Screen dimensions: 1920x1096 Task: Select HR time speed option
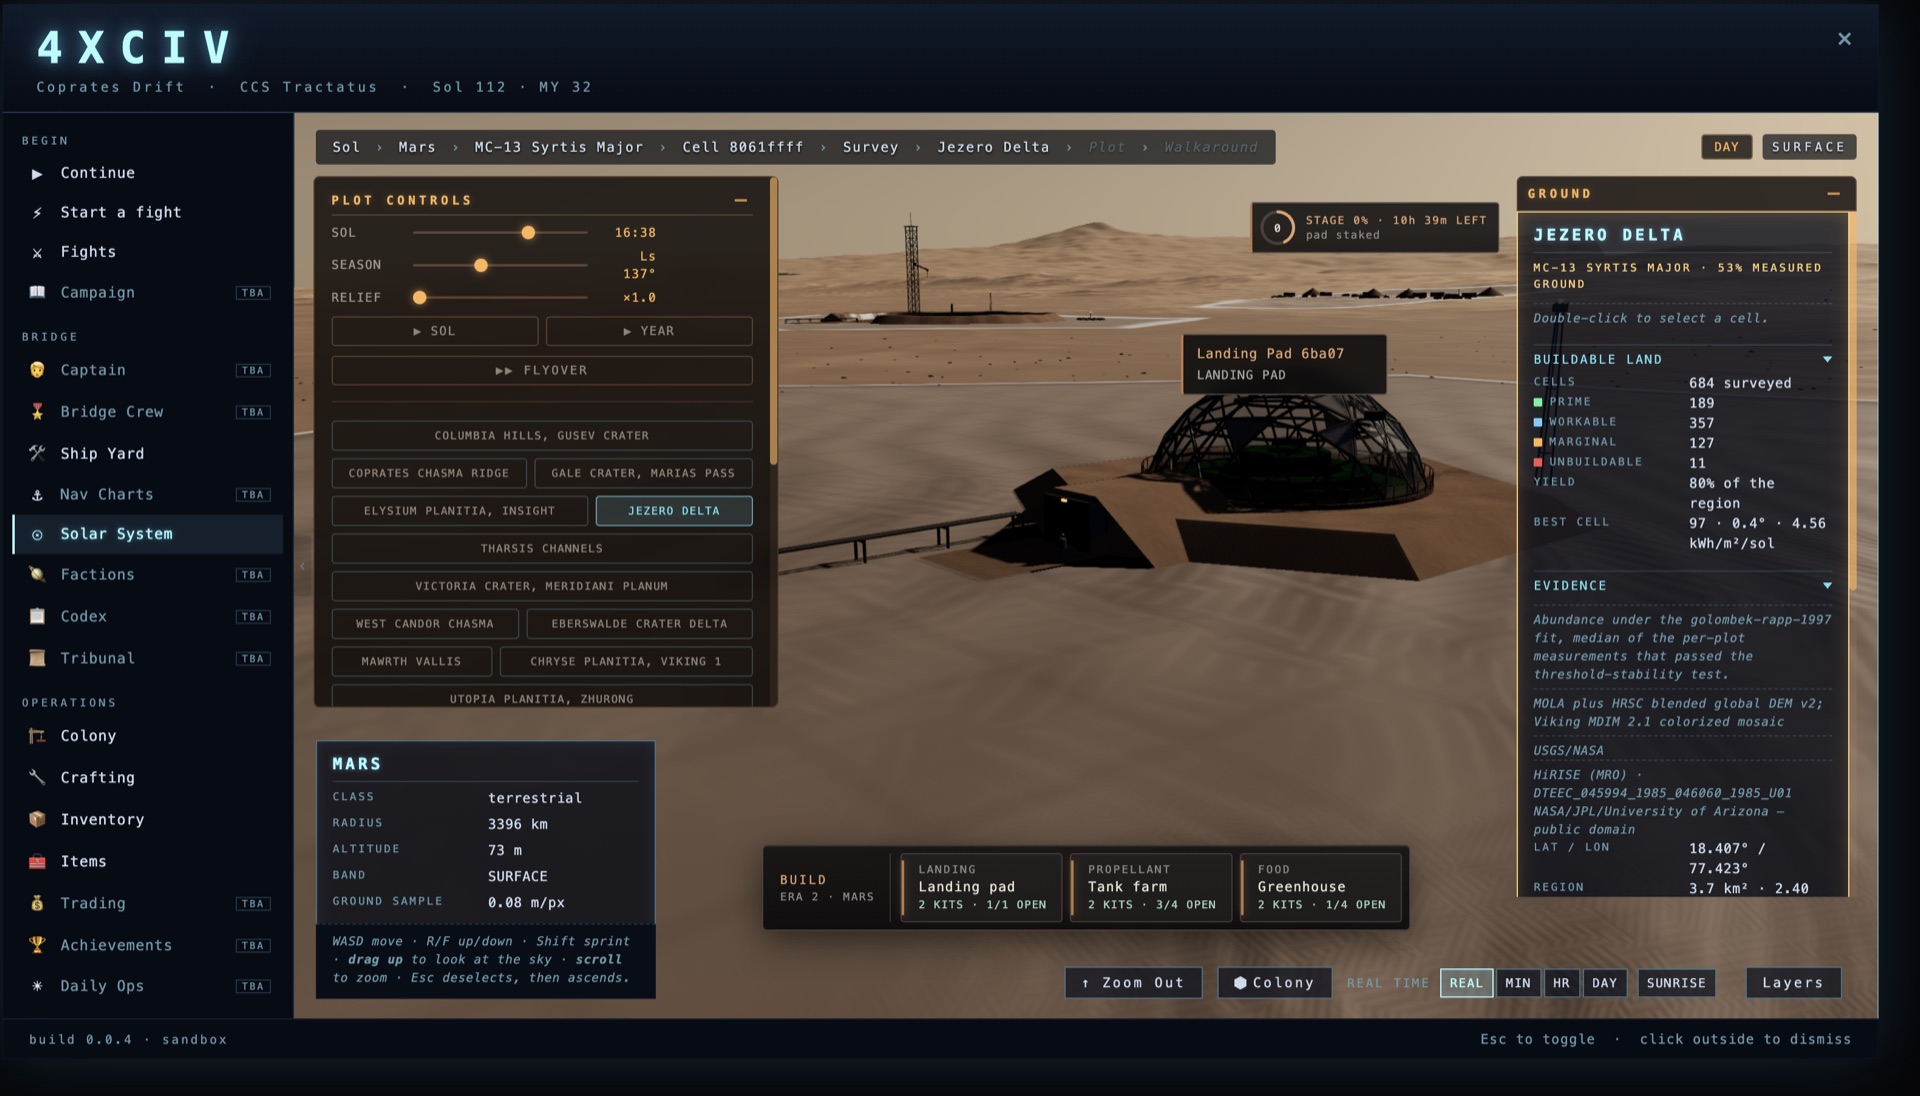click(1561, 983)
